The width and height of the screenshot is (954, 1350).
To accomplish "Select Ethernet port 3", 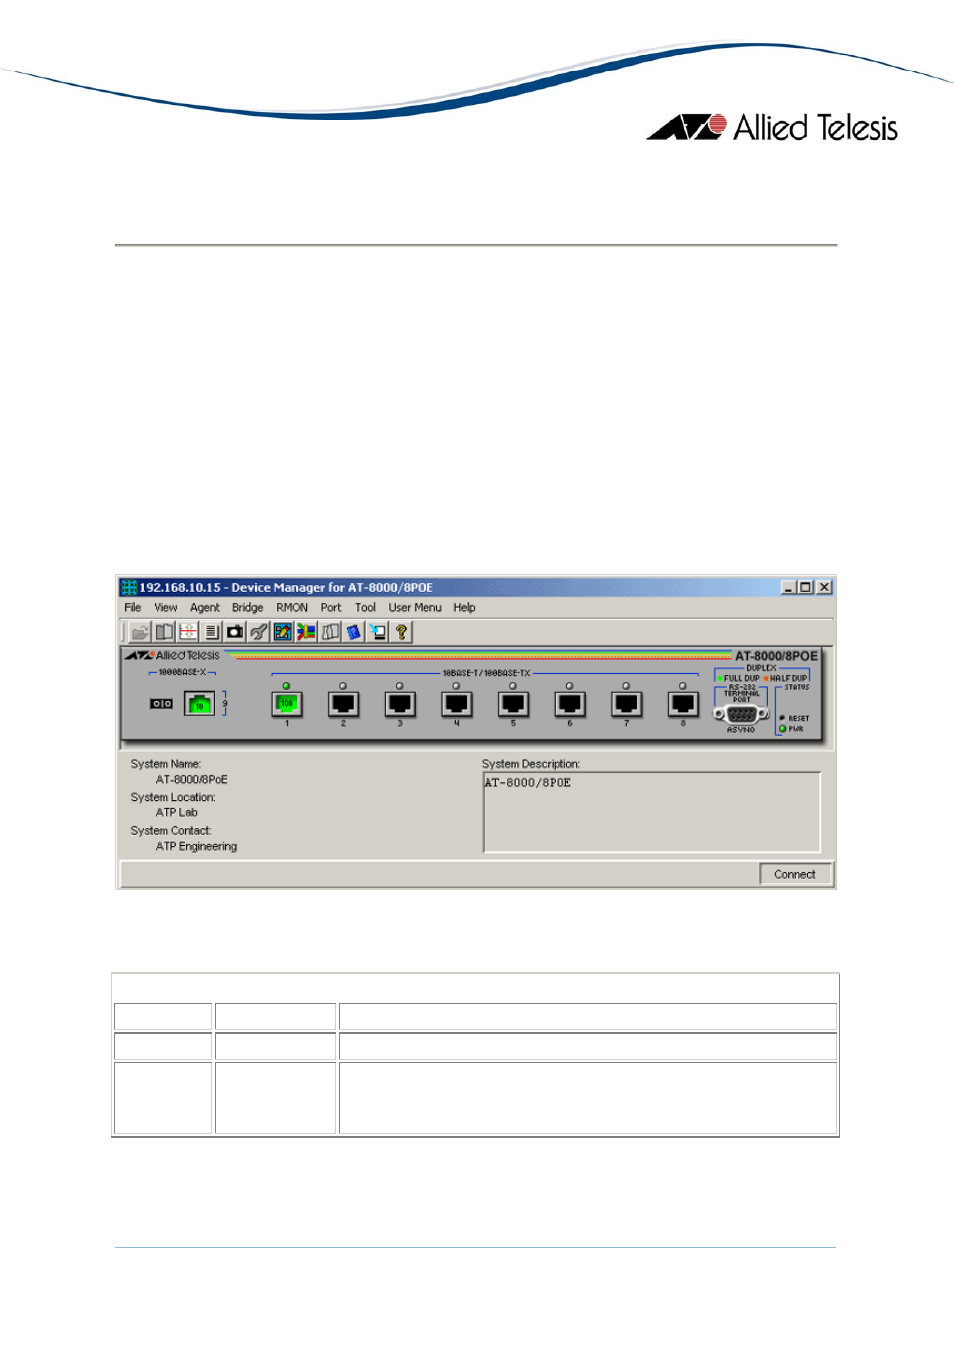I will click(400, 705).
